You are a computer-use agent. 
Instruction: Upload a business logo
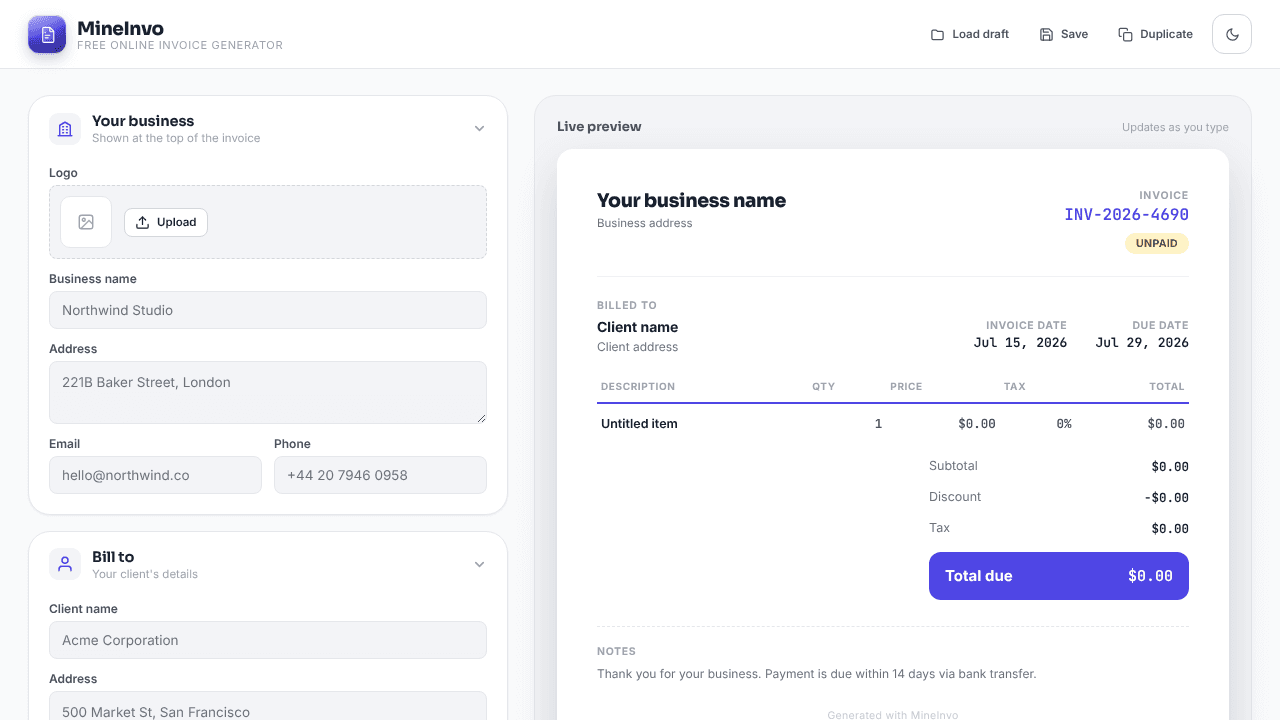166,222
